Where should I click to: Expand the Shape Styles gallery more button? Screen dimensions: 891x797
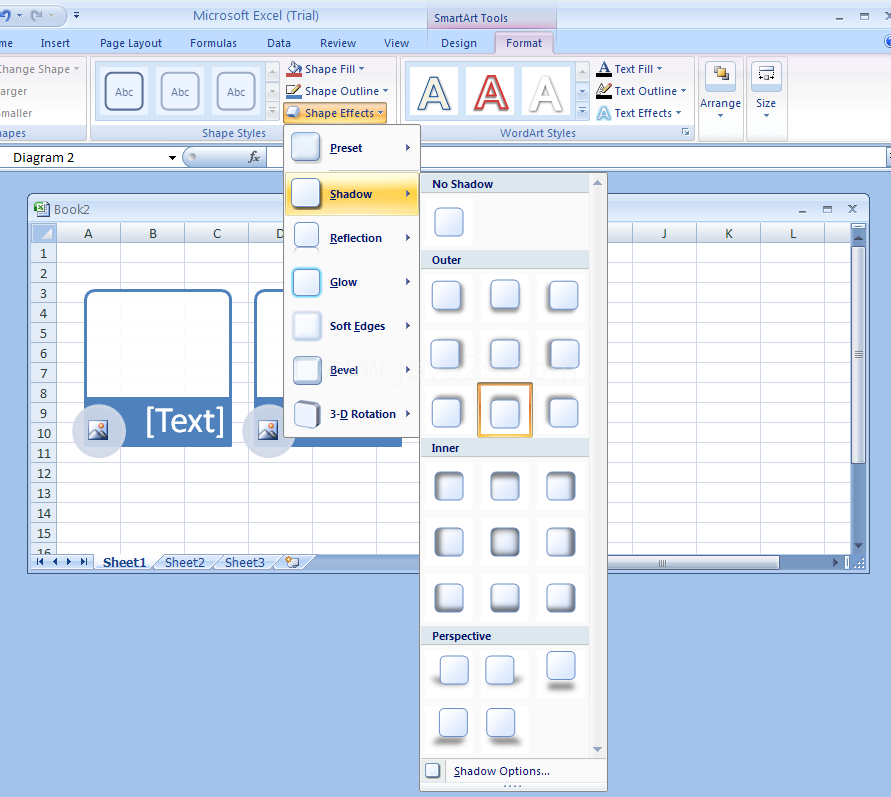pos(272,111)
